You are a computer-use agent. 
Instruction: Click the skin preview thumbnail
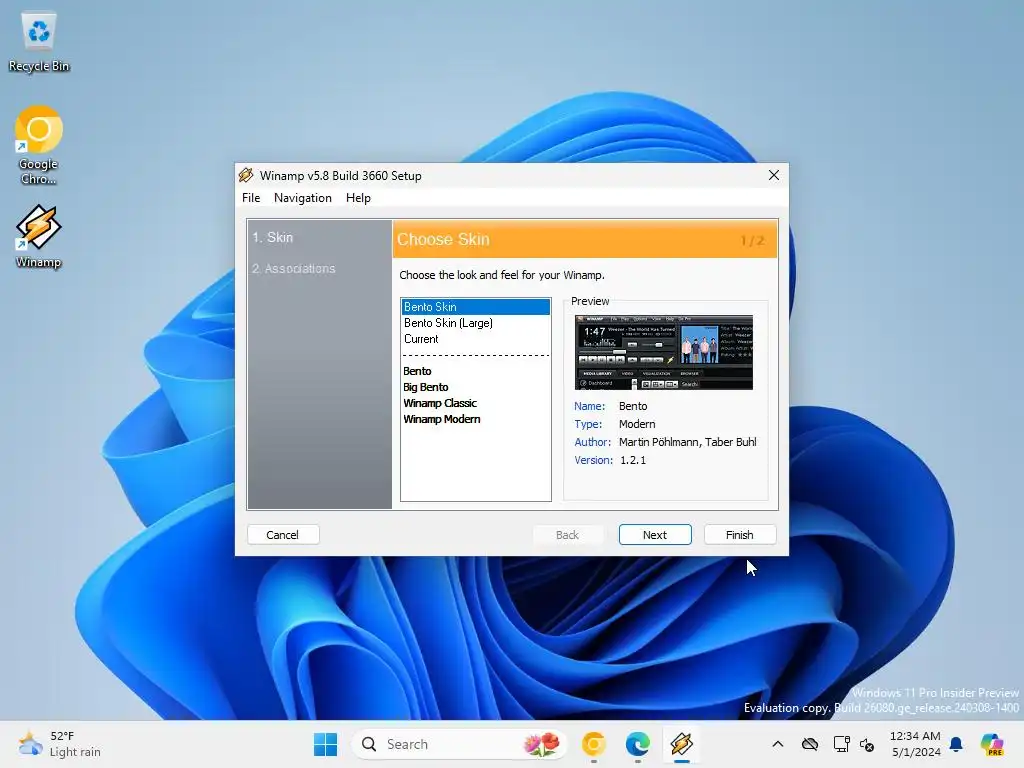click(664, 353)
